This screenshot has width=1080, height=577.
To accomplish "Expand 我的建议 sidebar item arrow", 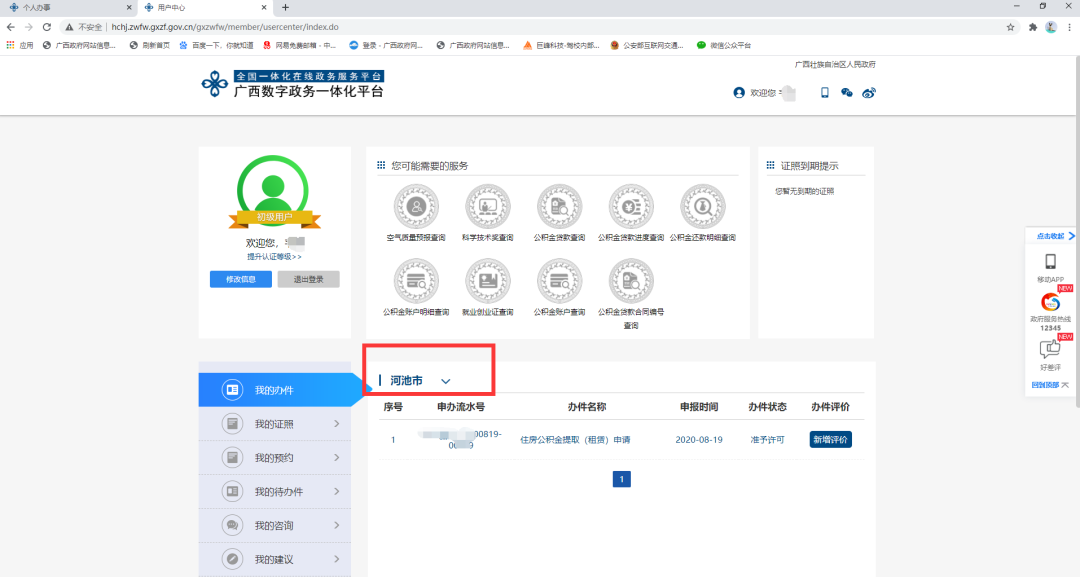I will tap(337, 559).
